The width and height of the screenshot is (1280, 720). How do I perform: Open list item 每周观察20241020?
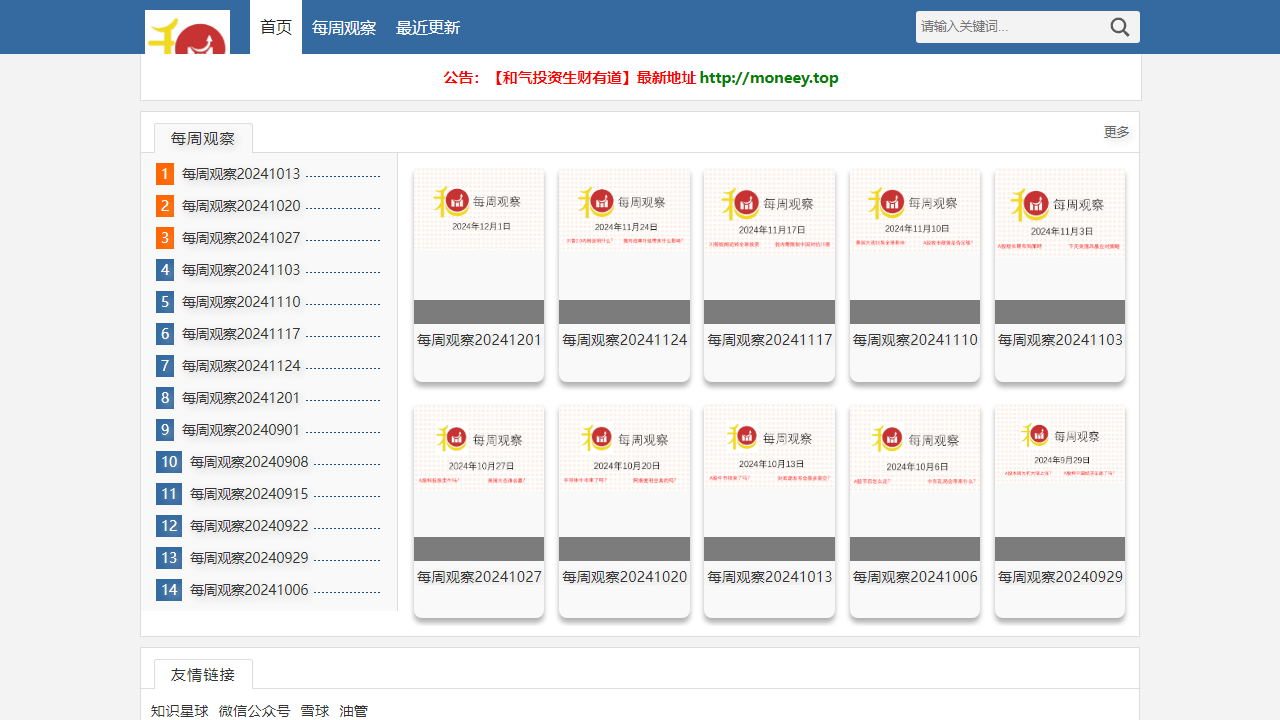click(241, 206)
